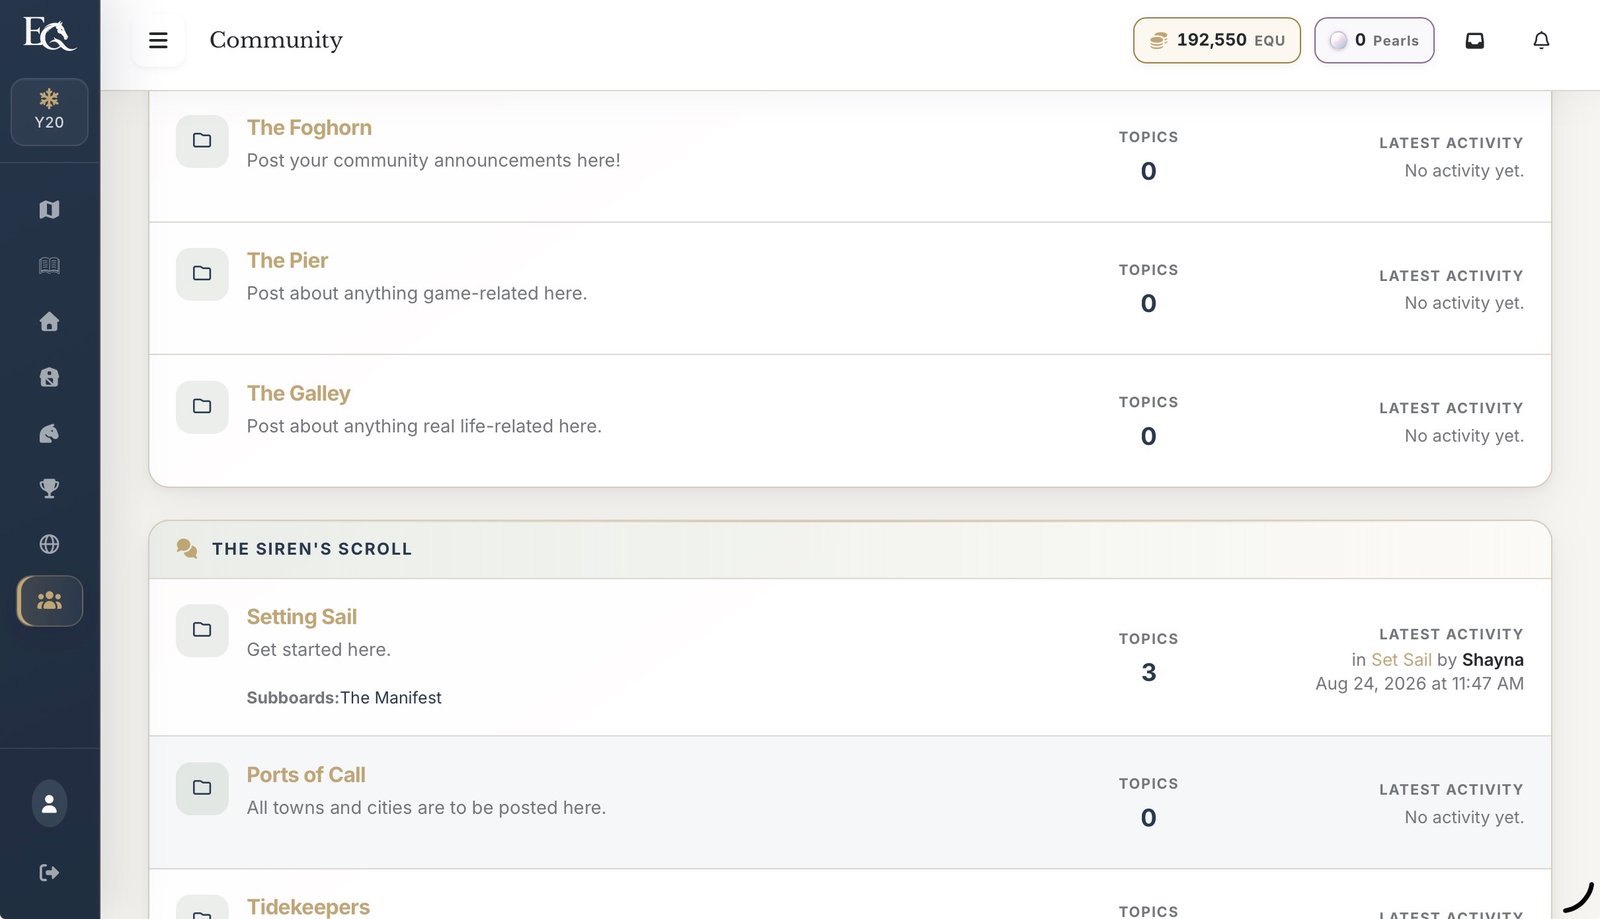Go to the home icon in sidebar
The image size is (1600, 919).
tap(49, 321)
